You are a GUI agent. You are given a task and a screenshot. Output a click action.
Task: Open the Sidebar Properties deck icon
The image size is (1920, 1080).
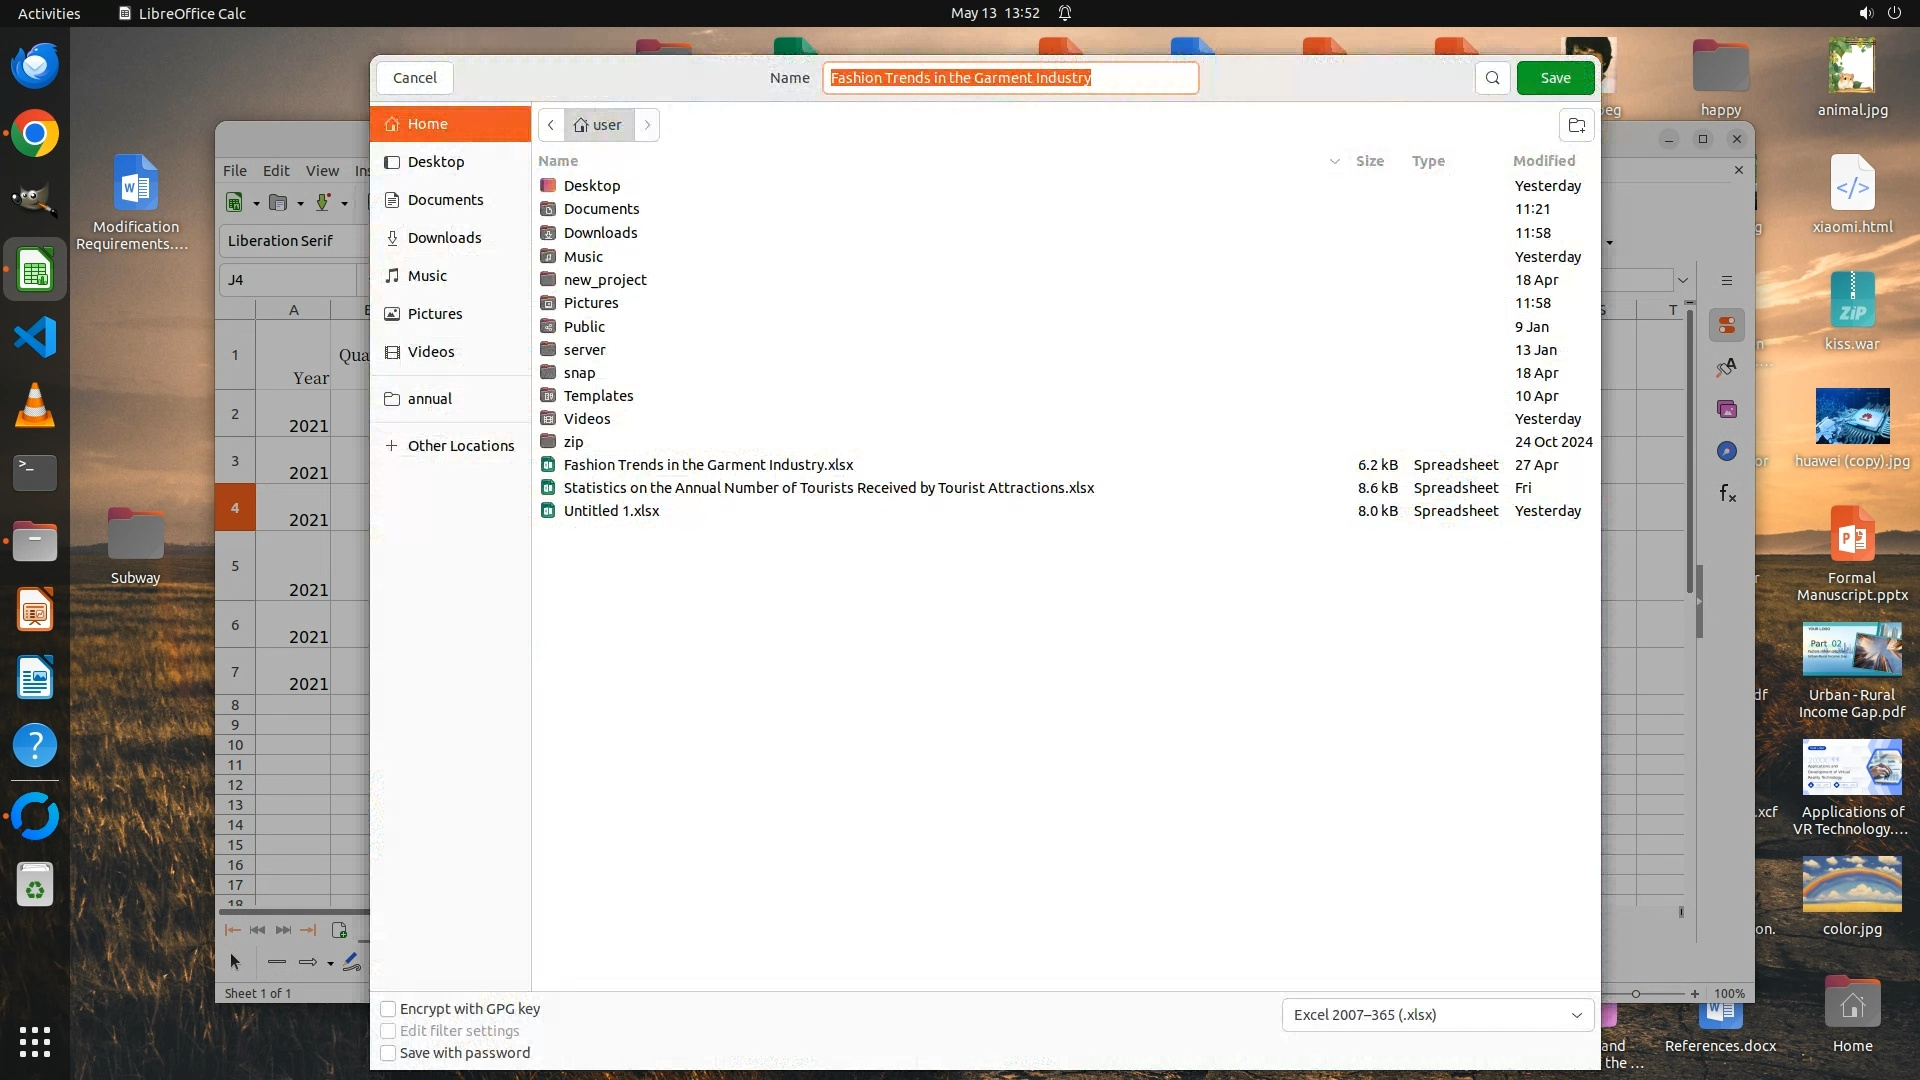point(1727,325)
